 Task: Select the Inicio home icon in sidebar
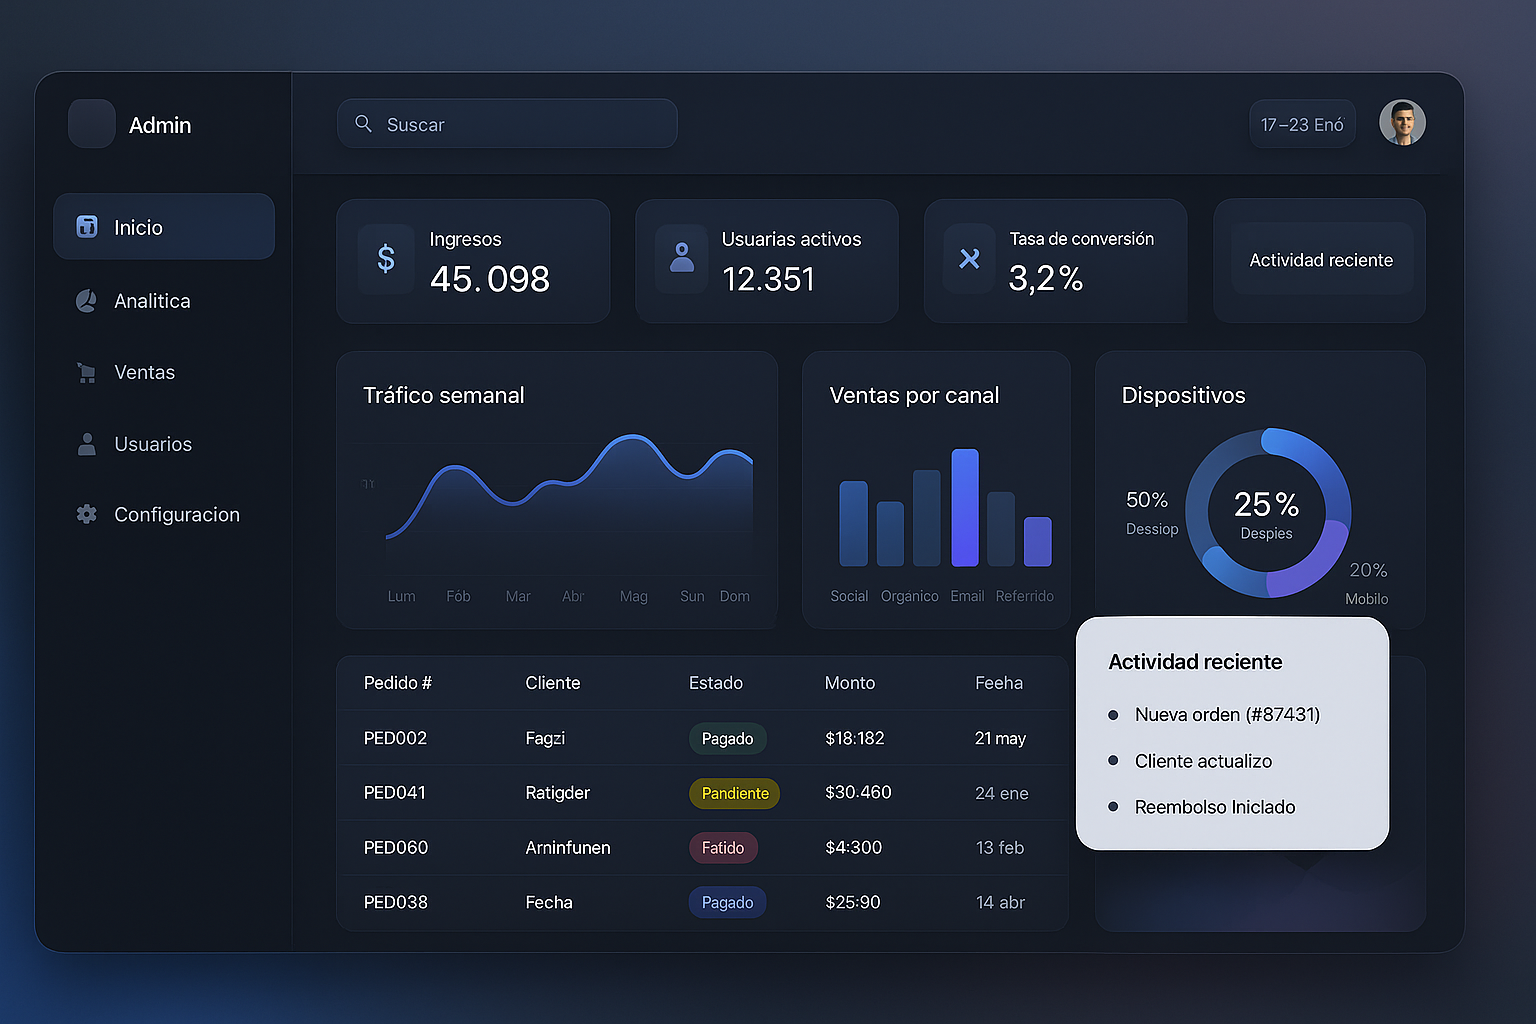[87, 227]
